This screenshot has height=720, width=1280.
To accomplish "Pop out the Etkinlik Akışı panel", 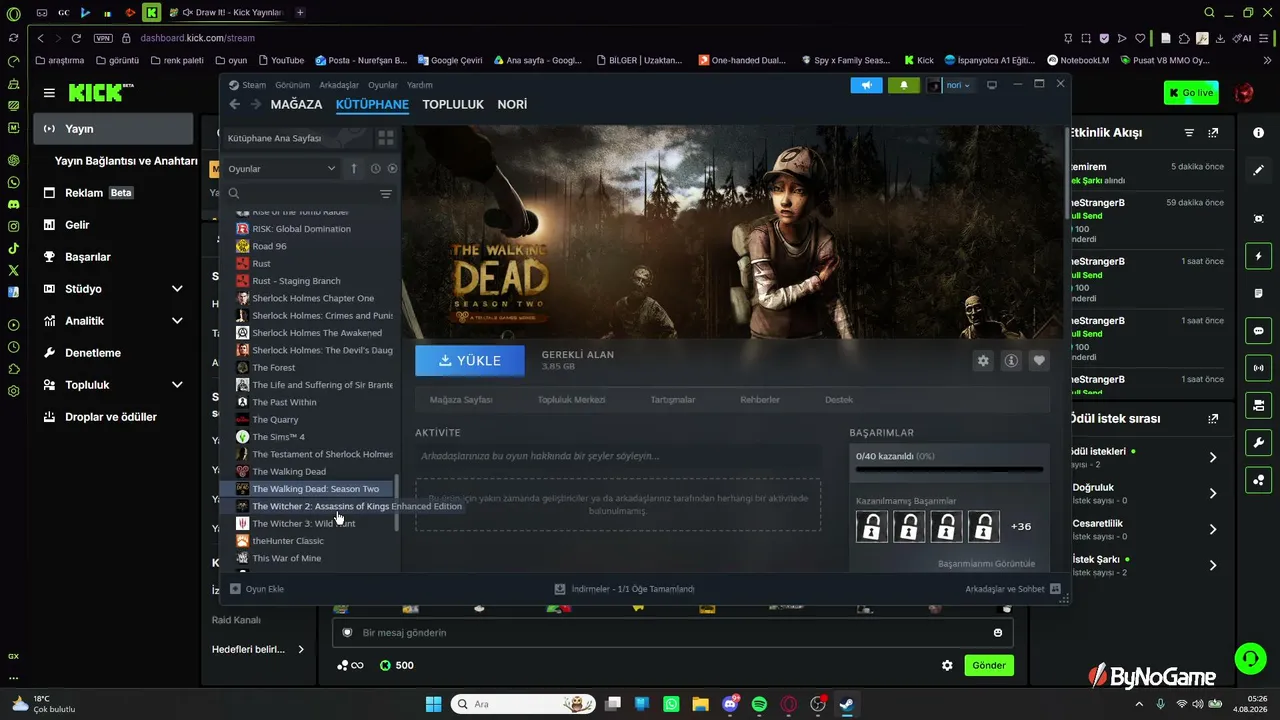I will pyautogui.click(x=1214, y=133).
